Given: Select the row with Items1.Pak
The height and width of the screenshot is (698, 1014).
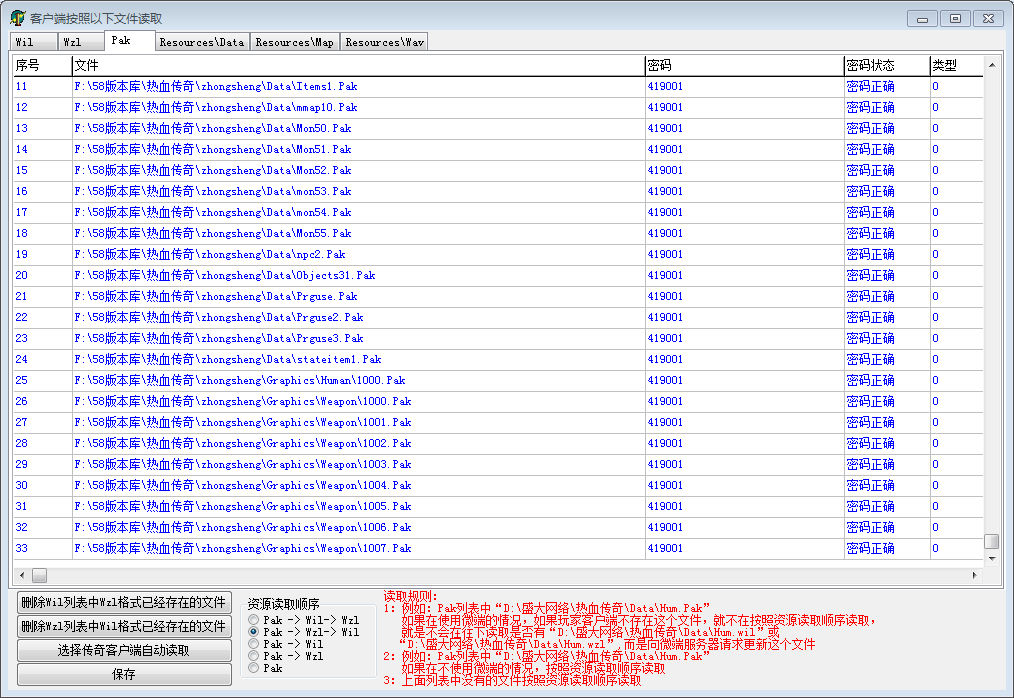Looking at the screenshot, I should click(498, 86).
